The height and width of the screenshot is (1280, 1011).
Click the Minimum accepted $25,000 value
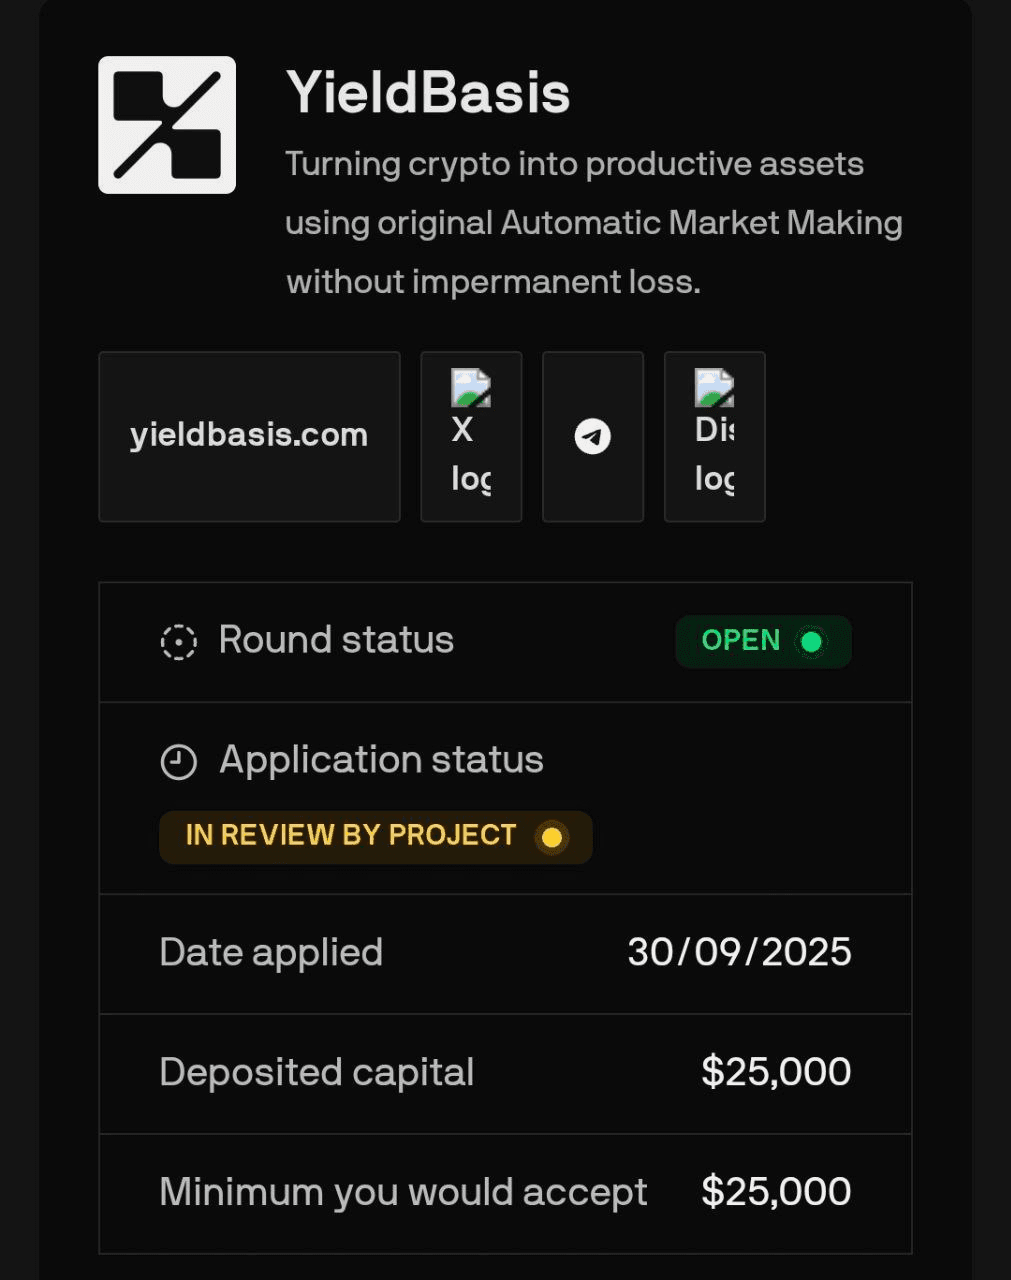point(776,1192)
